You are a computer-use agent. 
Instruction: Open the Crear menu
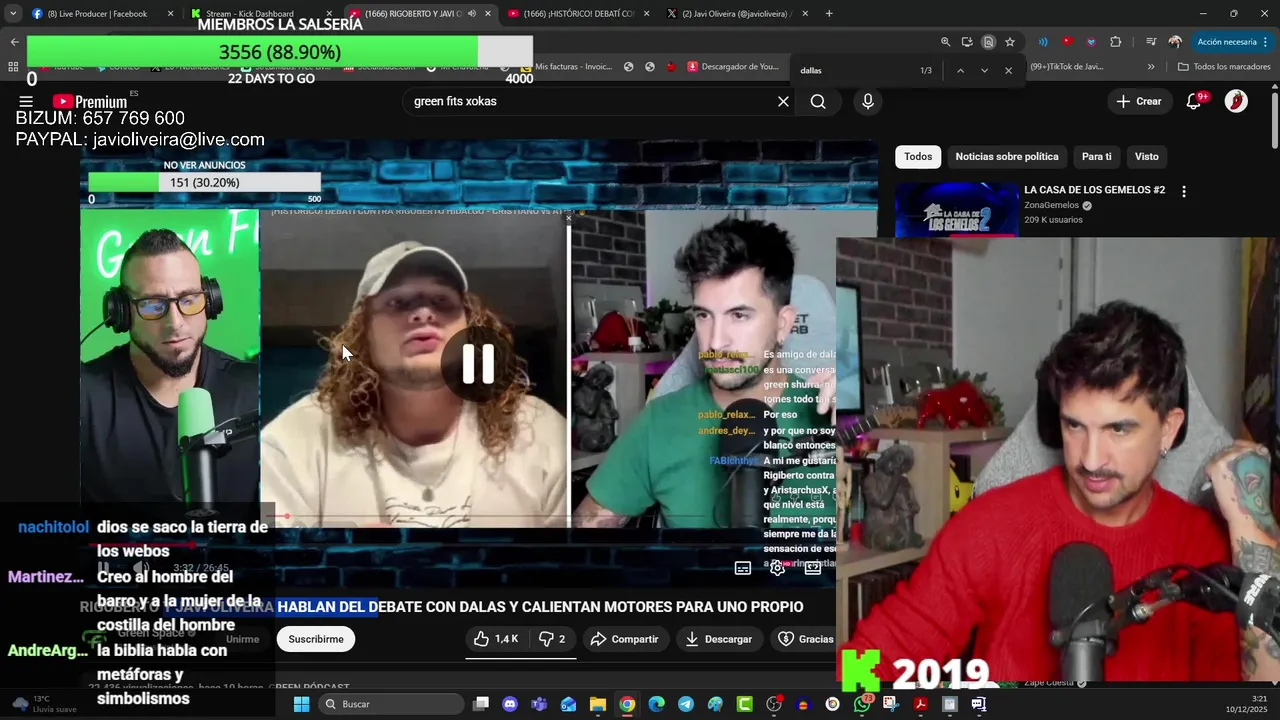[x=1139, y=101]
